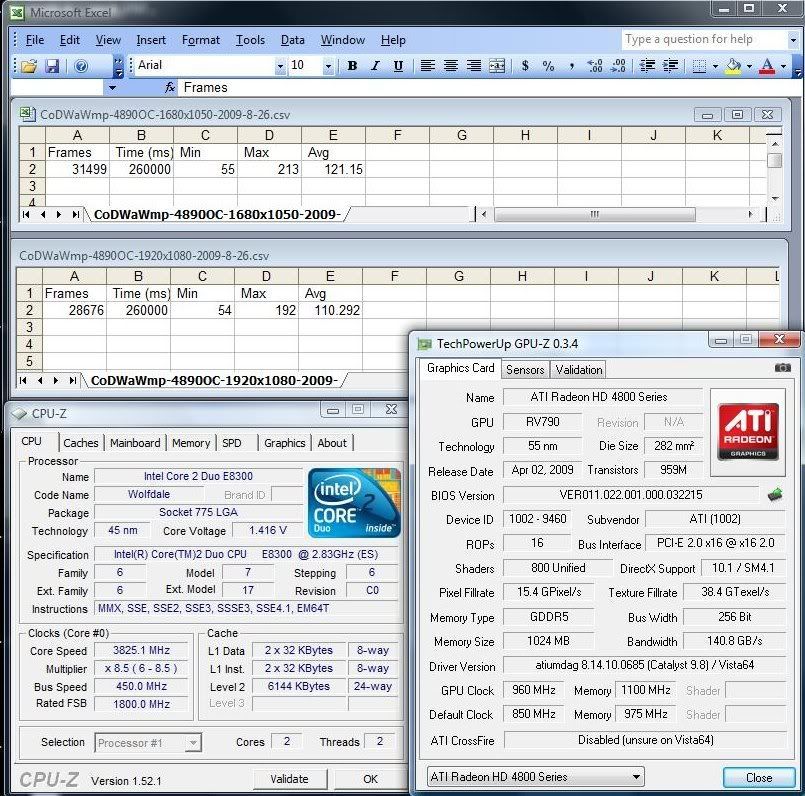Click the Save floppy disk icon
Screen dimensions: 805x796
tap(52, 66)
